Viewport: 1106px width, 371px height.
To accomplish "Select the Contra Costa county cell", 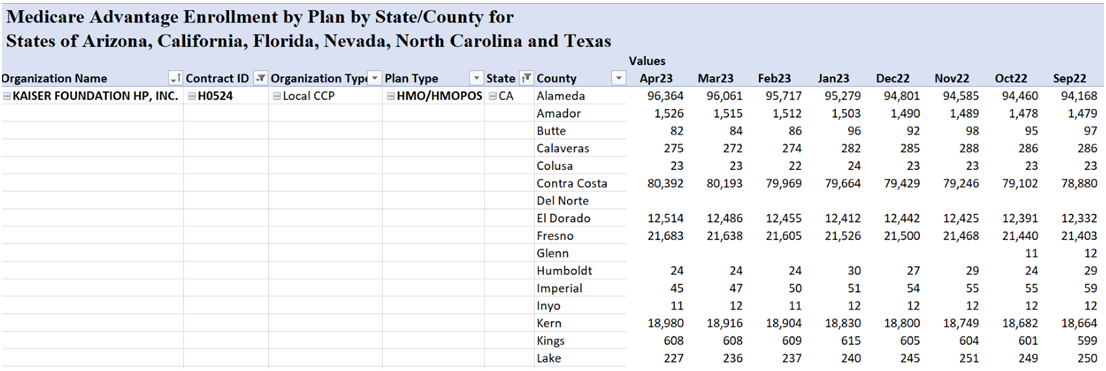I will point(581,183).
